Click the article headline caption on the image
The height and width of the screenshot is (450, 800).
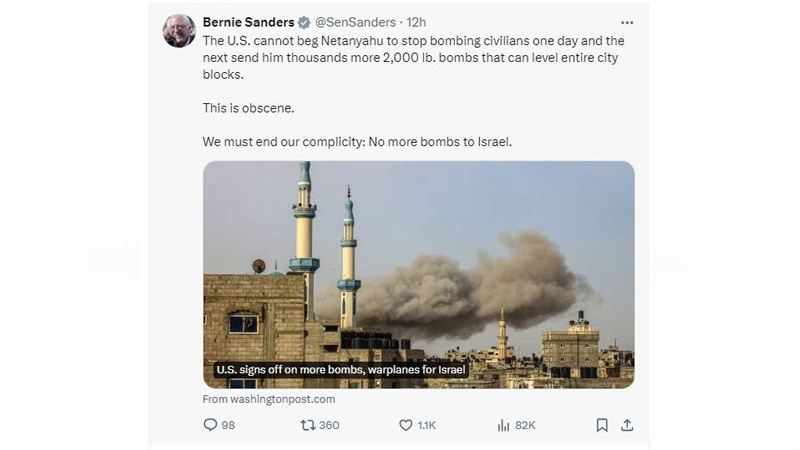coord(342,370)
